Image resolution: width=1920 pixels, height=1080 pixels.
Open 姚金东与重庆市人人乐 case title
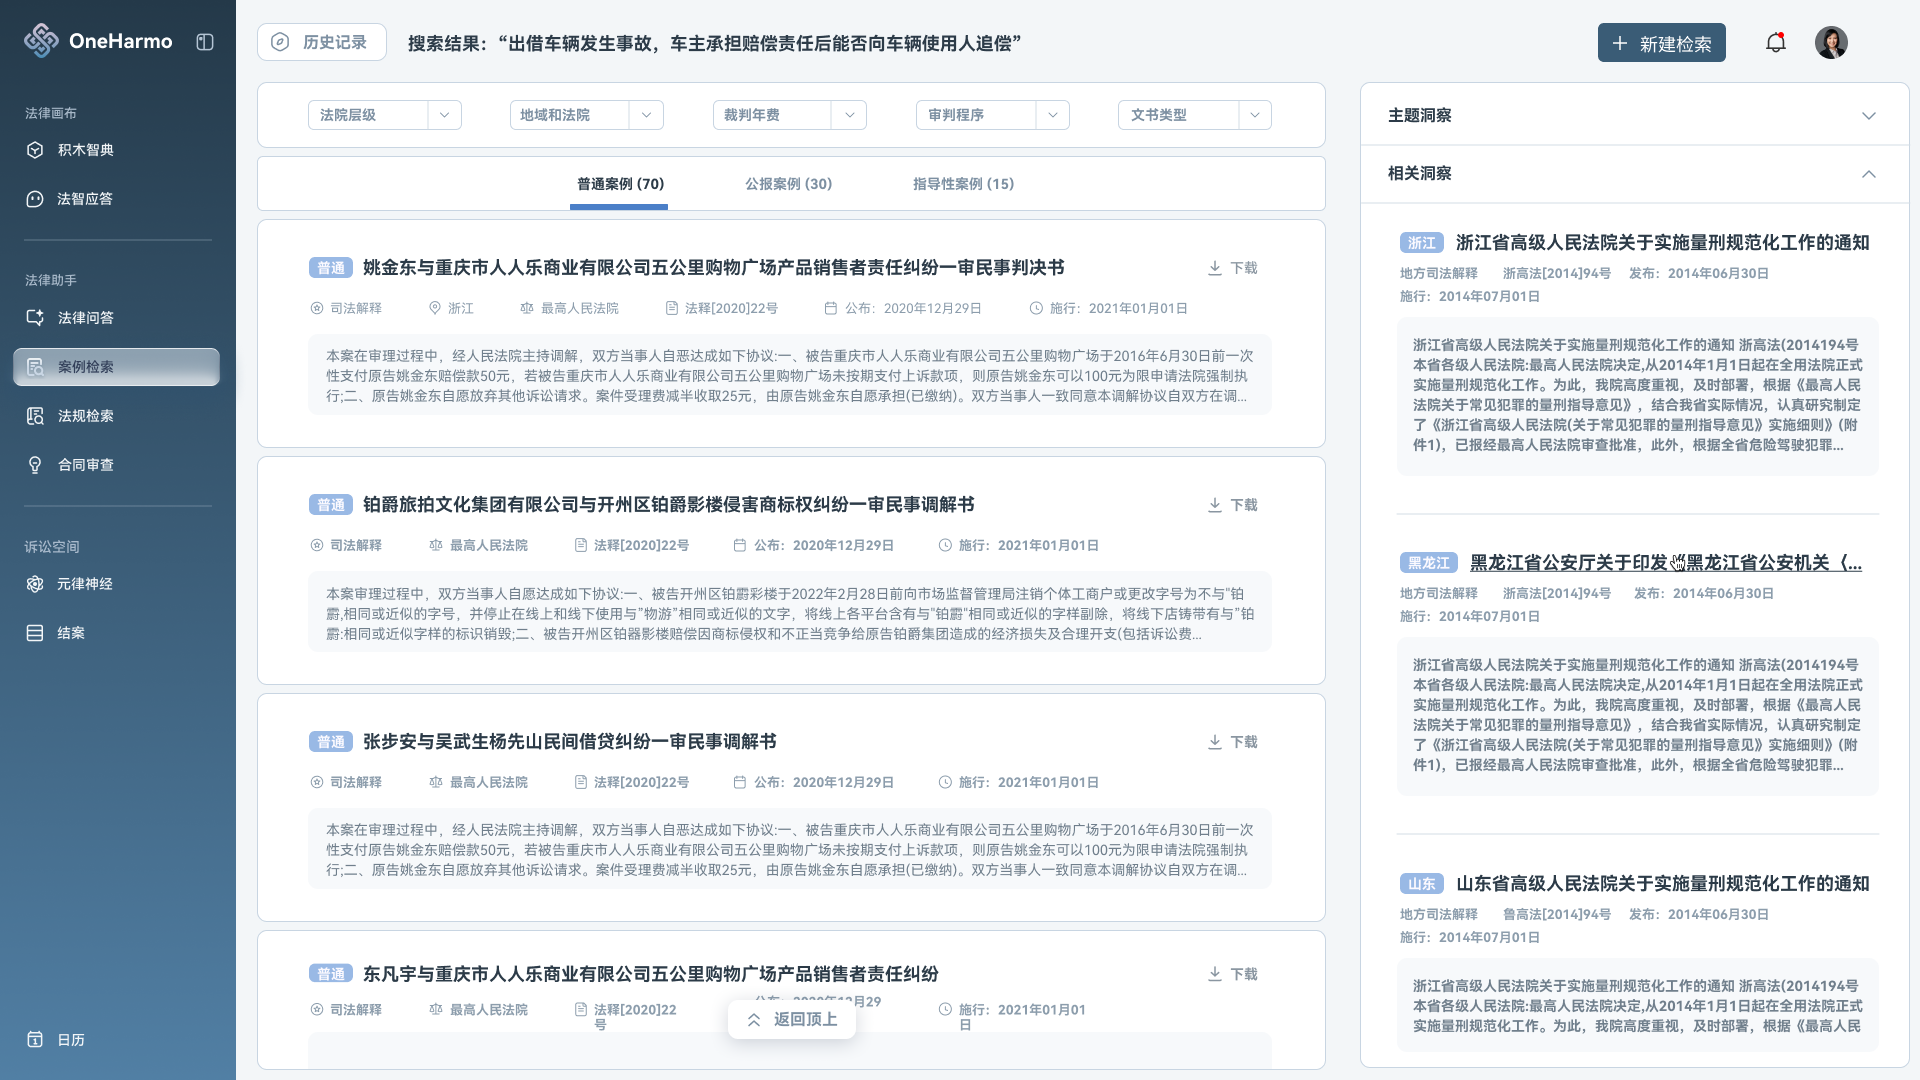[x=713, y=268]
